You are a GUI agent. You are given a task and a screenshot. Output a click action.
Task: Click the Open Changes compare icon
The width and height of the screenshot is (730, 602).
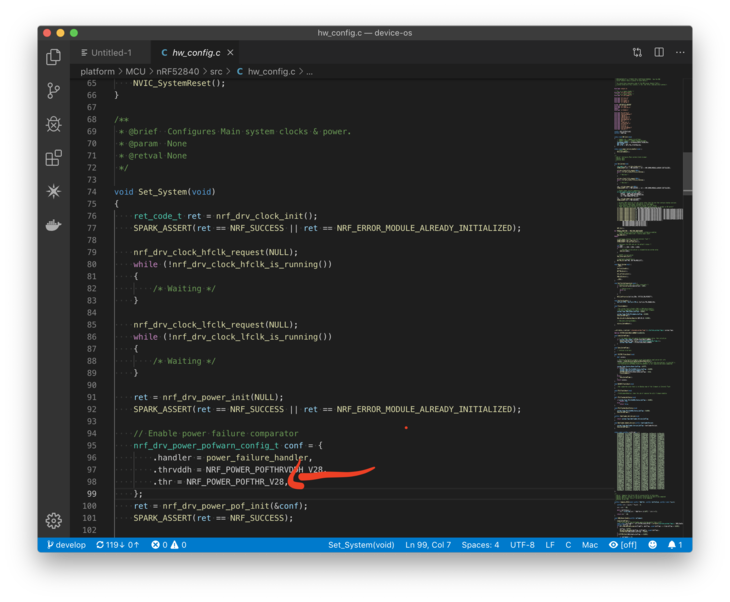click(x=637, y=53)
